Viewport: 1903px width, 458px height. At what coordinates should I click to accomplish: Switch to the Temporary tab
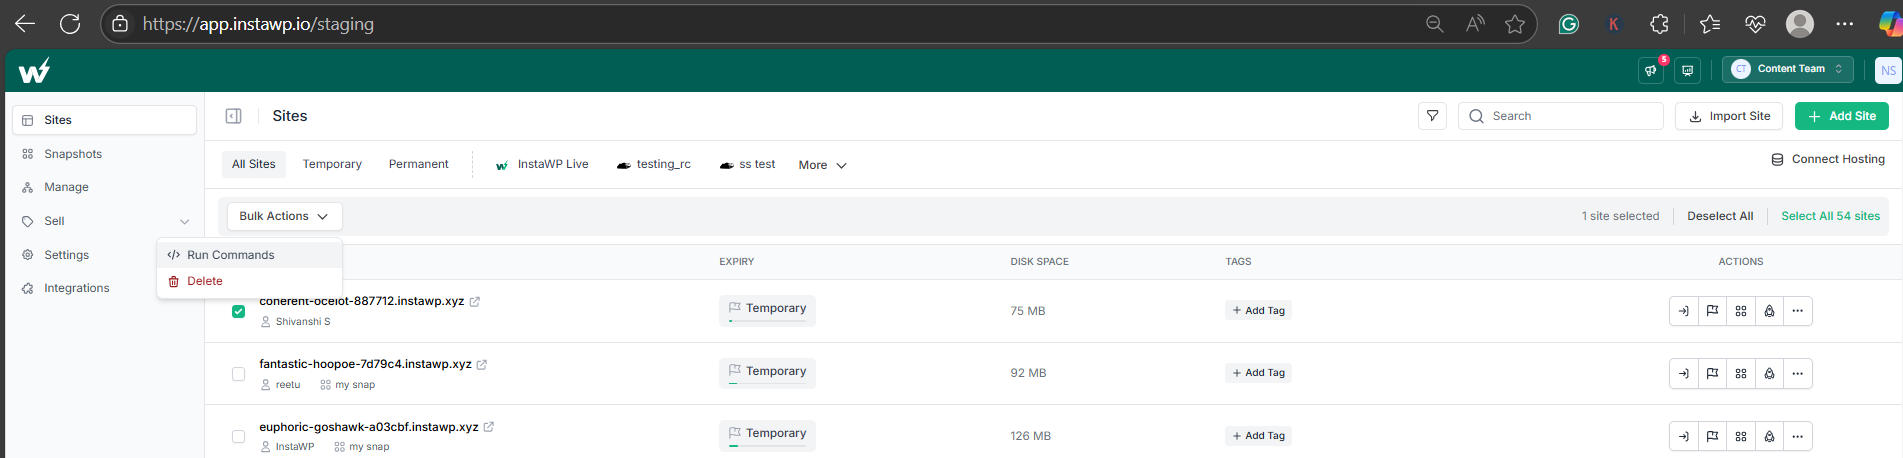coord(332,164)
